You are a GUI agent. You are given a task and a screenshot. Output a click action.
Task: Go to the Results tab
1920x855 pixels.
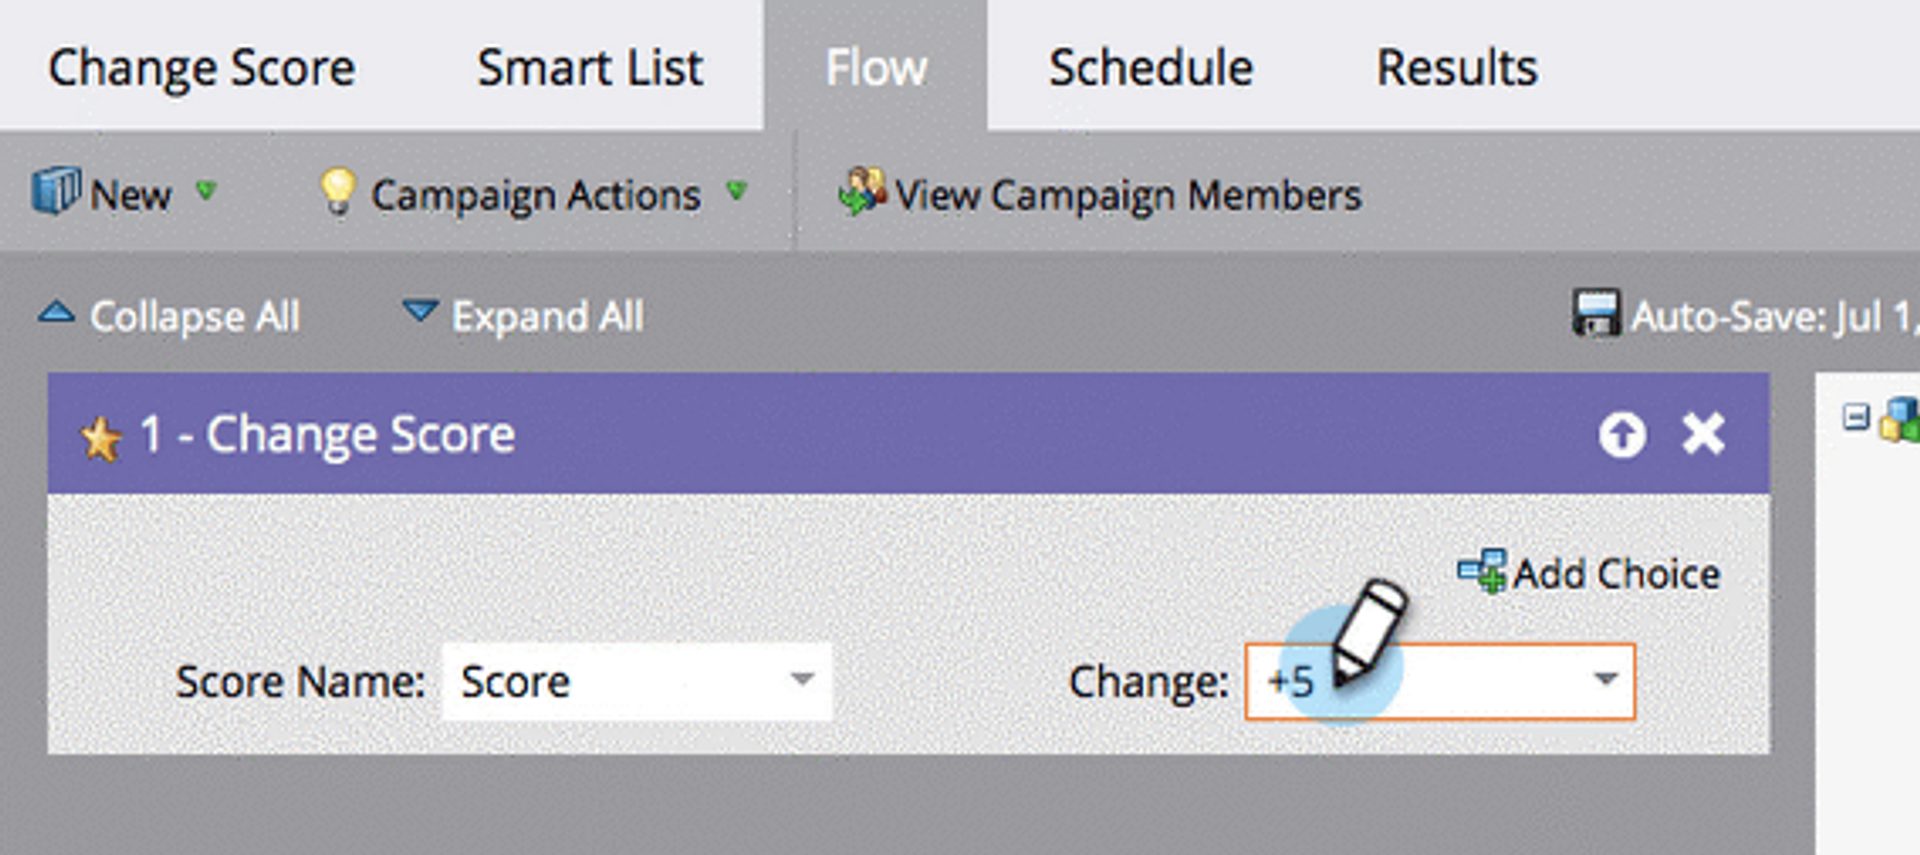1456,68
